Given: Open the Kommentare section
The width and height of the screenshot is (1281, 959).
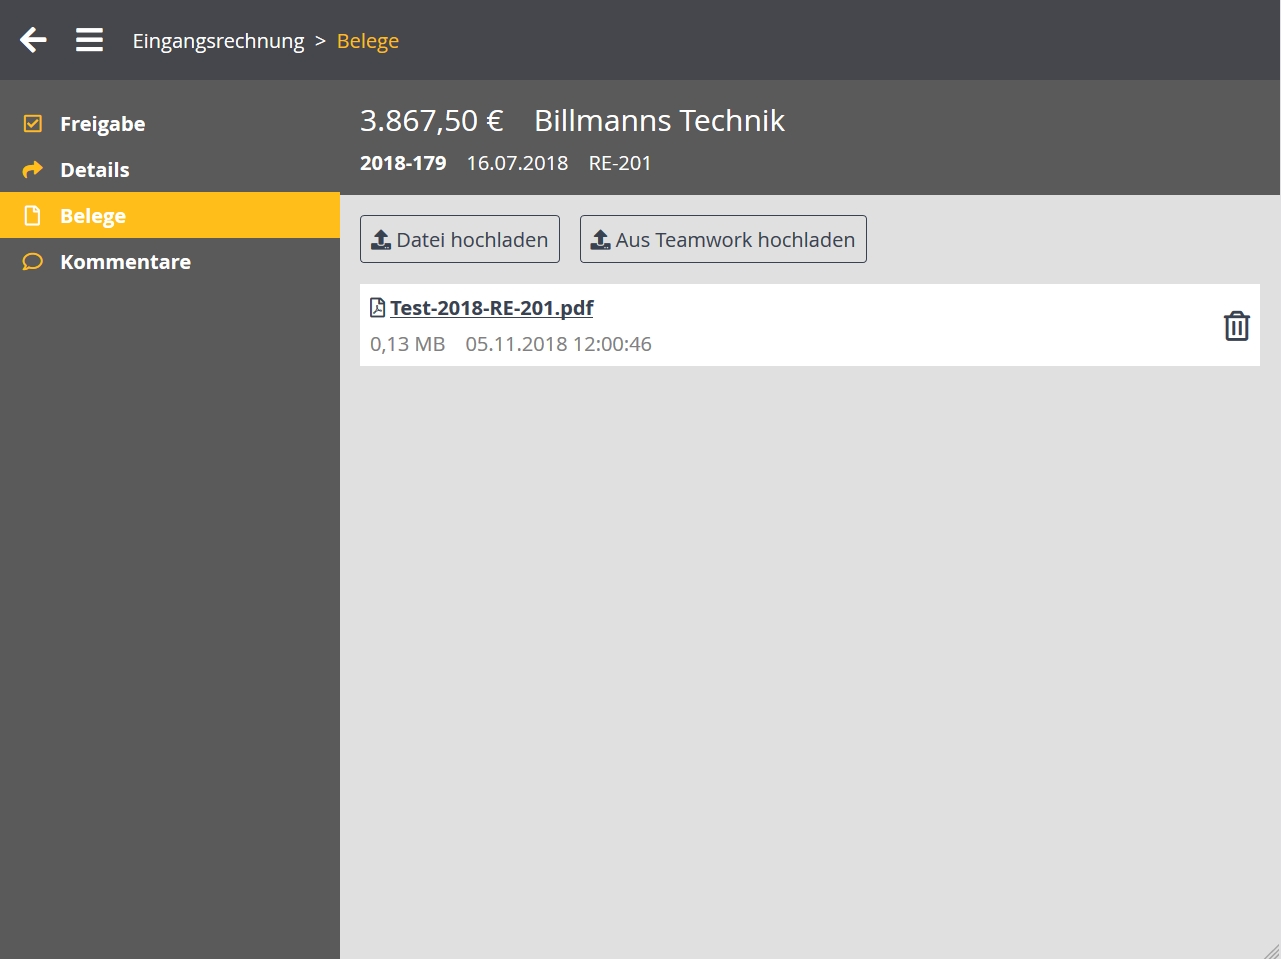Looking at the screenshot, I should point(170,262).
